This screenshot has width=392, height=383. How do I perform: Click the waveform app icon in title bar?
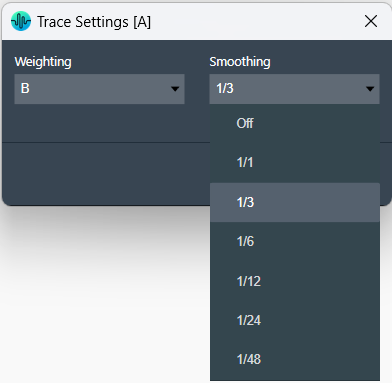click(x=21, y=21)
